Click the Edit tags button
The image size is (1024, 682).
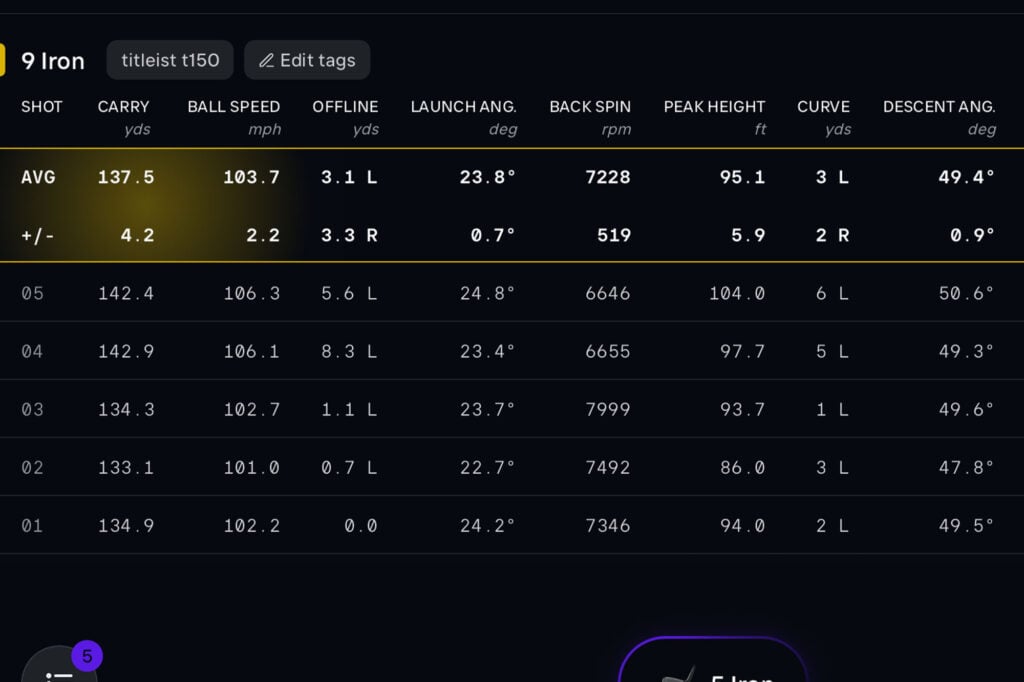coord(307,60)
